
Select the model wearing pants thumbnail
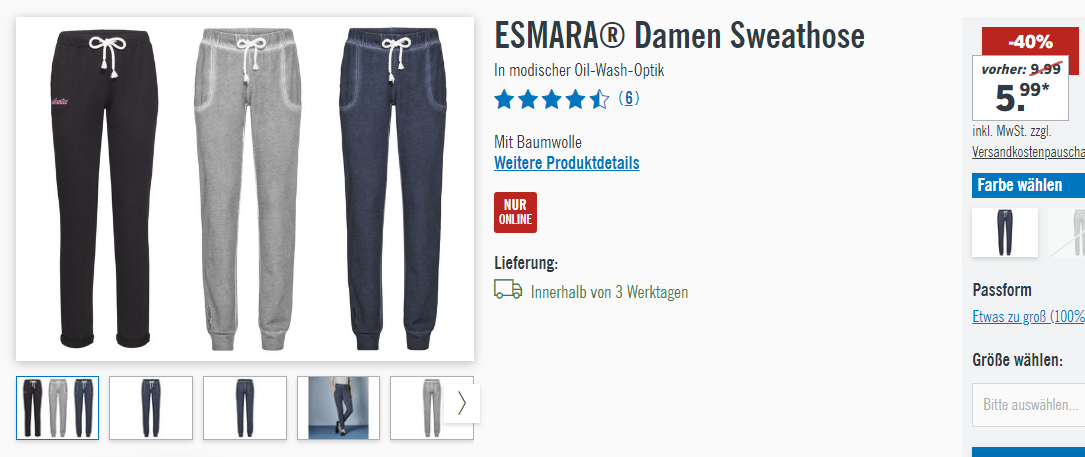pyautogui.click(x=338, y=408)
